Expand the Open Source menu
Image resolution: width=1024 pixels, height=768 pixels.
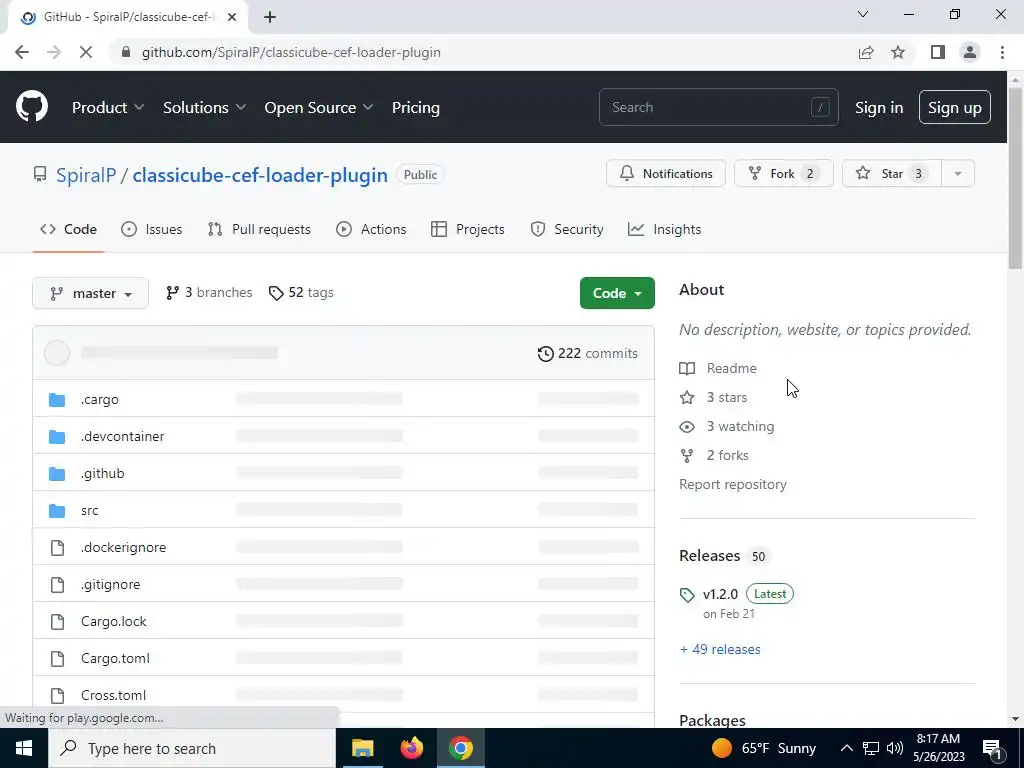coord(319,108)
